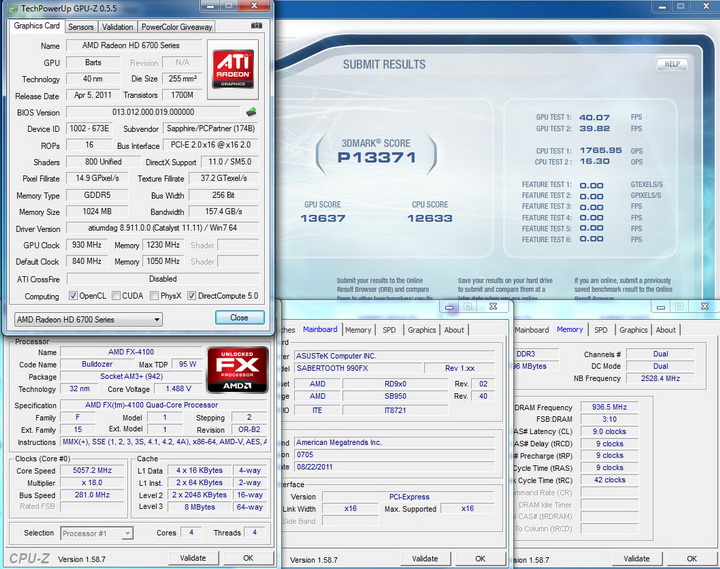Select Mainboard tab in middle CPU-Z window

(x=320, y=329)
